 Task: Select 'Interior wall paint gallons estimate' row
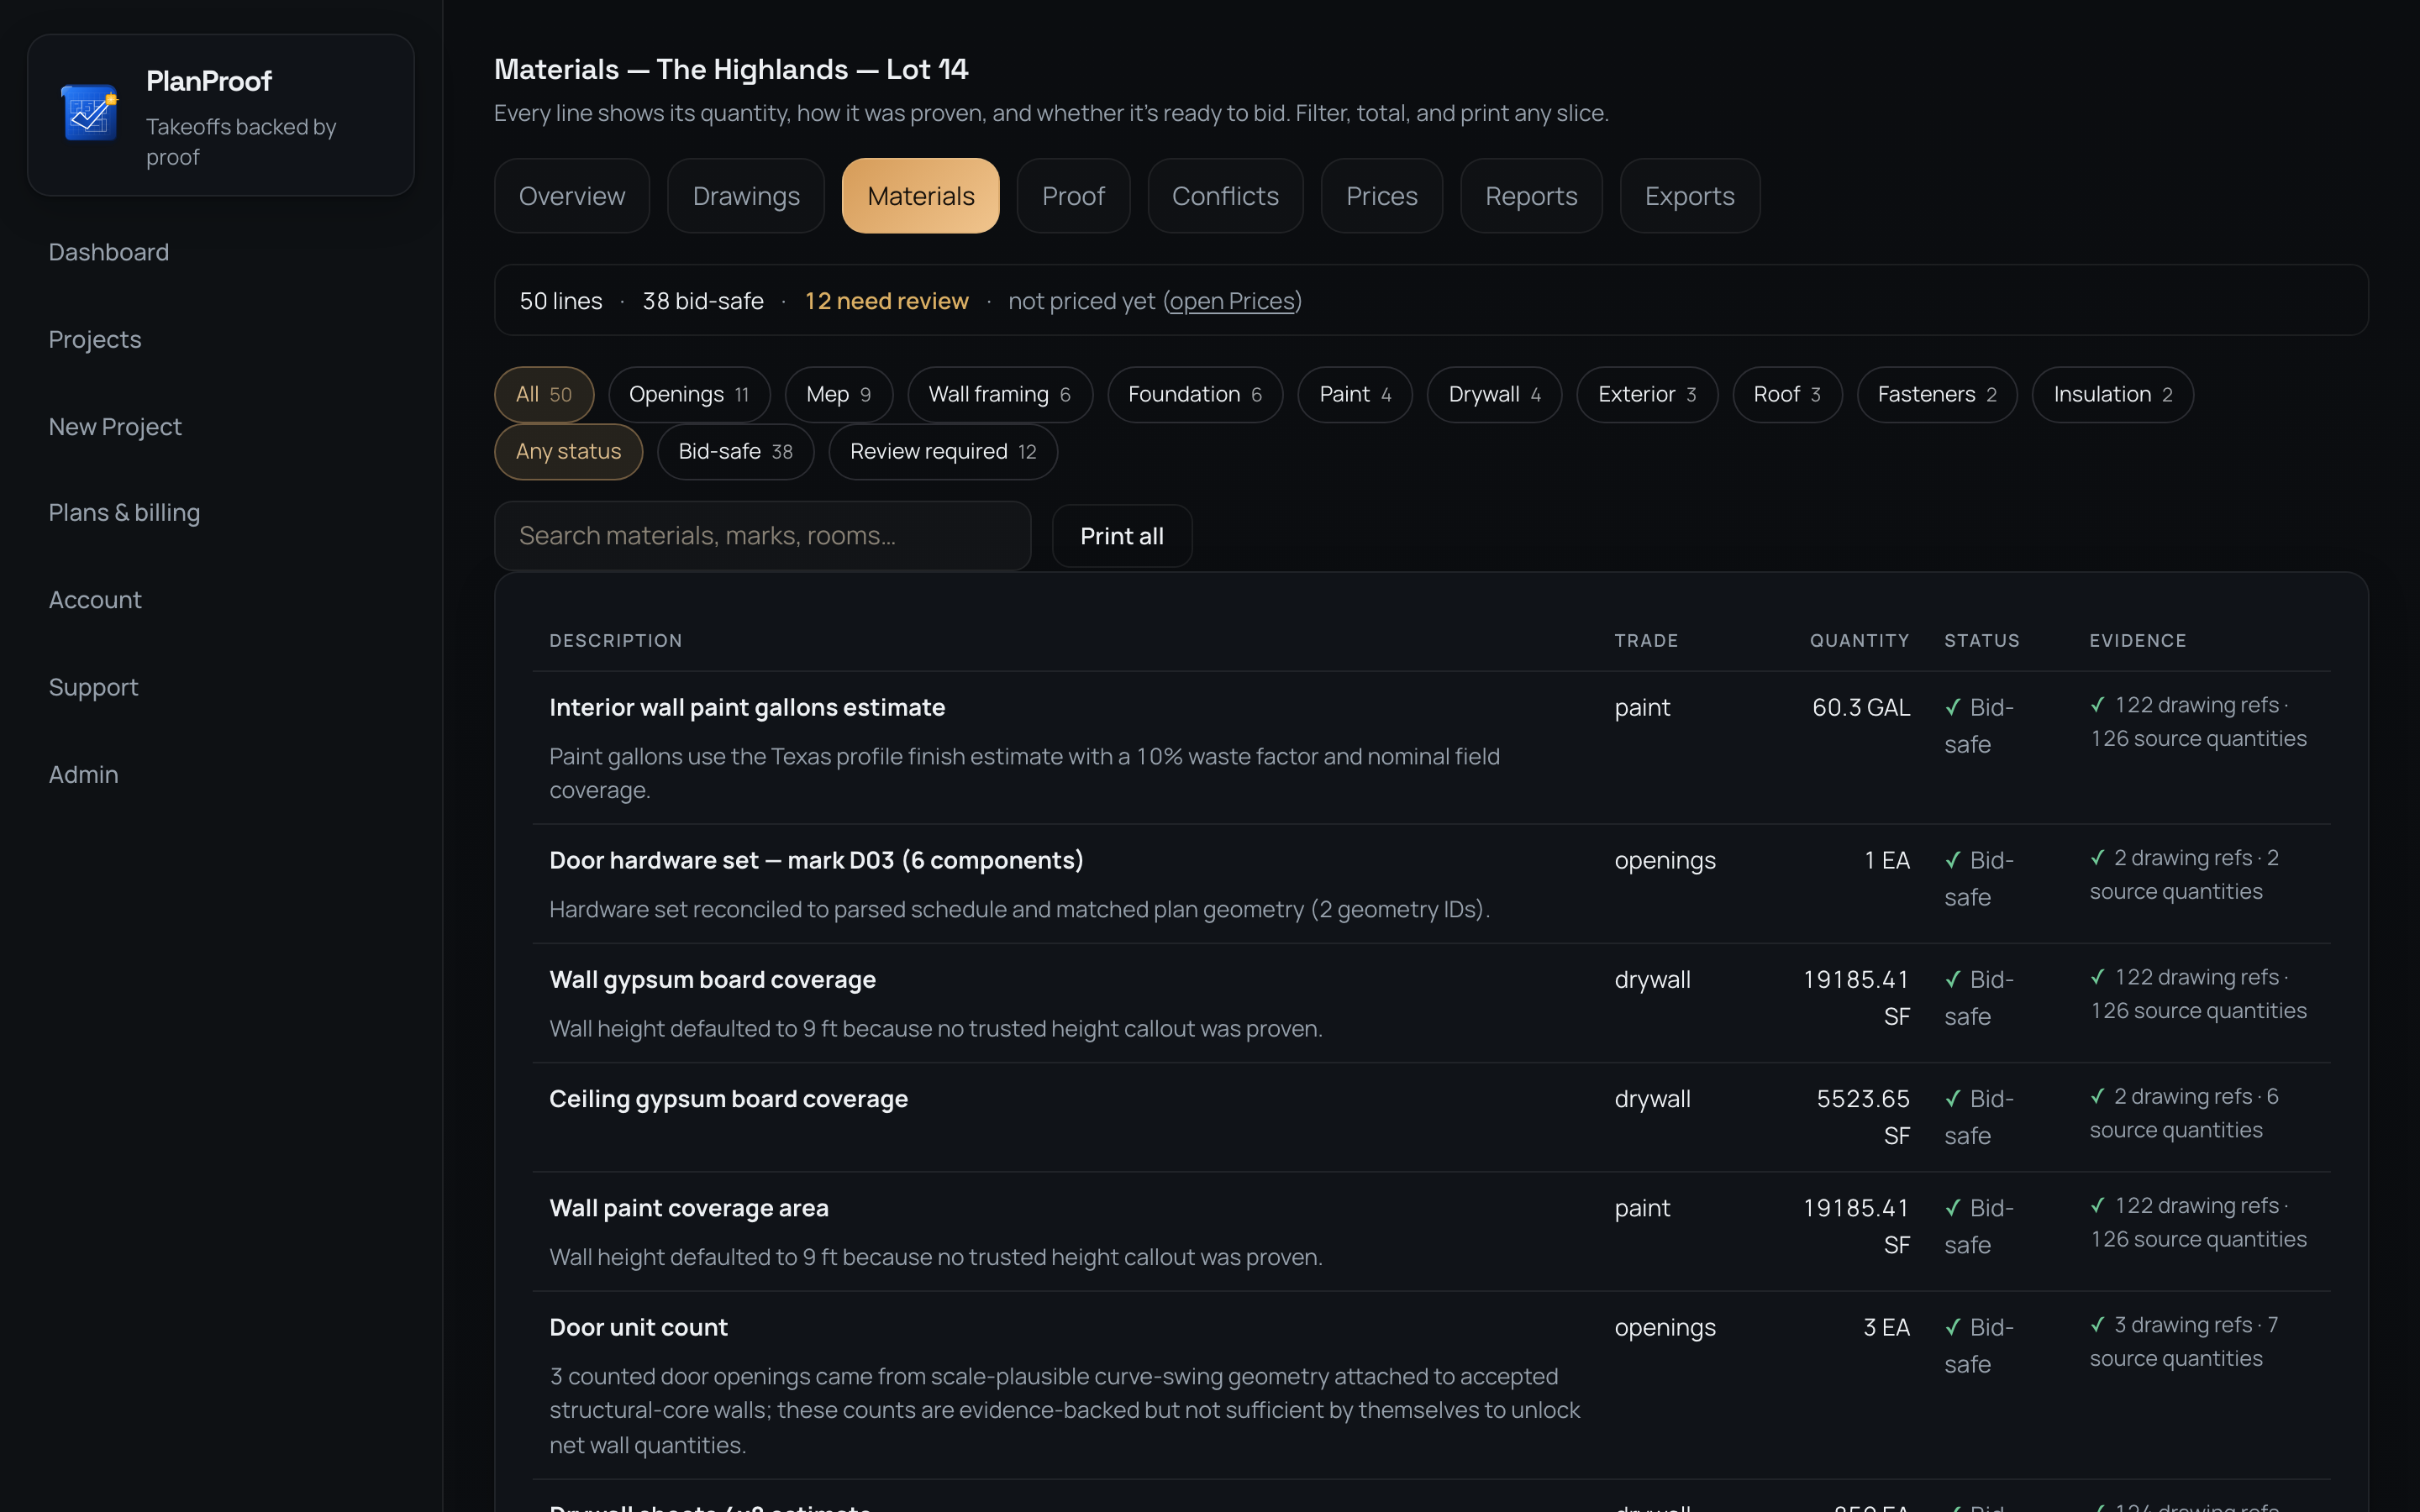pos(1431,748)
